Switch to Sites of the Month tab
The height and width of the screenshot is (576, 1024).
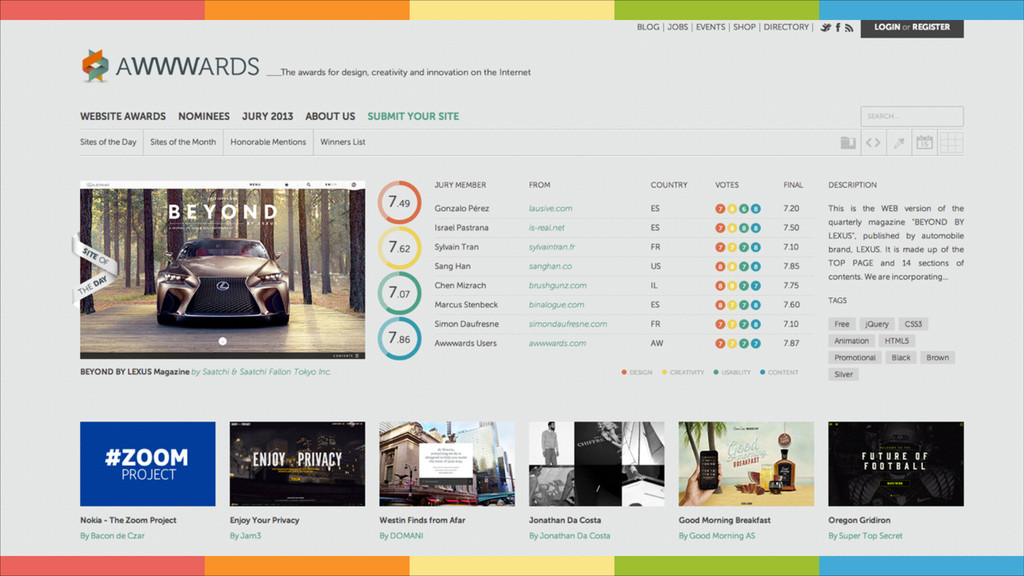click(x=183, y=142)
